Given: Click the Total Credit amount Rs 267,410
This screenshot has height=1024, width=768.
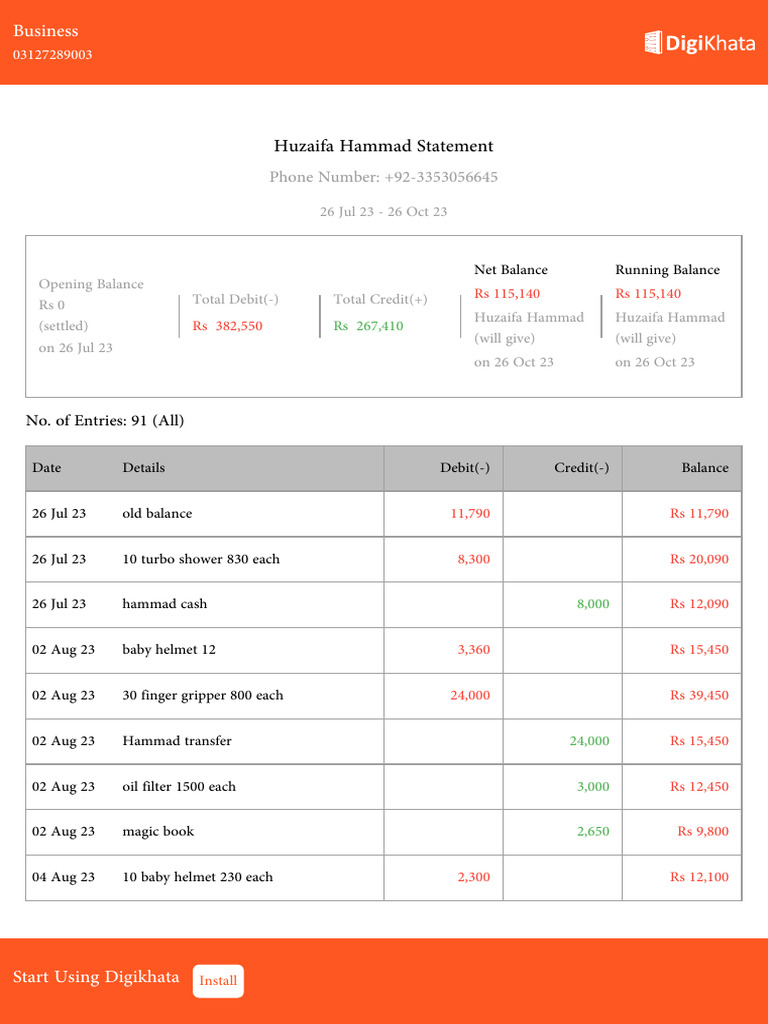Looking at the screenshot, I should click(x=368, y=326).
